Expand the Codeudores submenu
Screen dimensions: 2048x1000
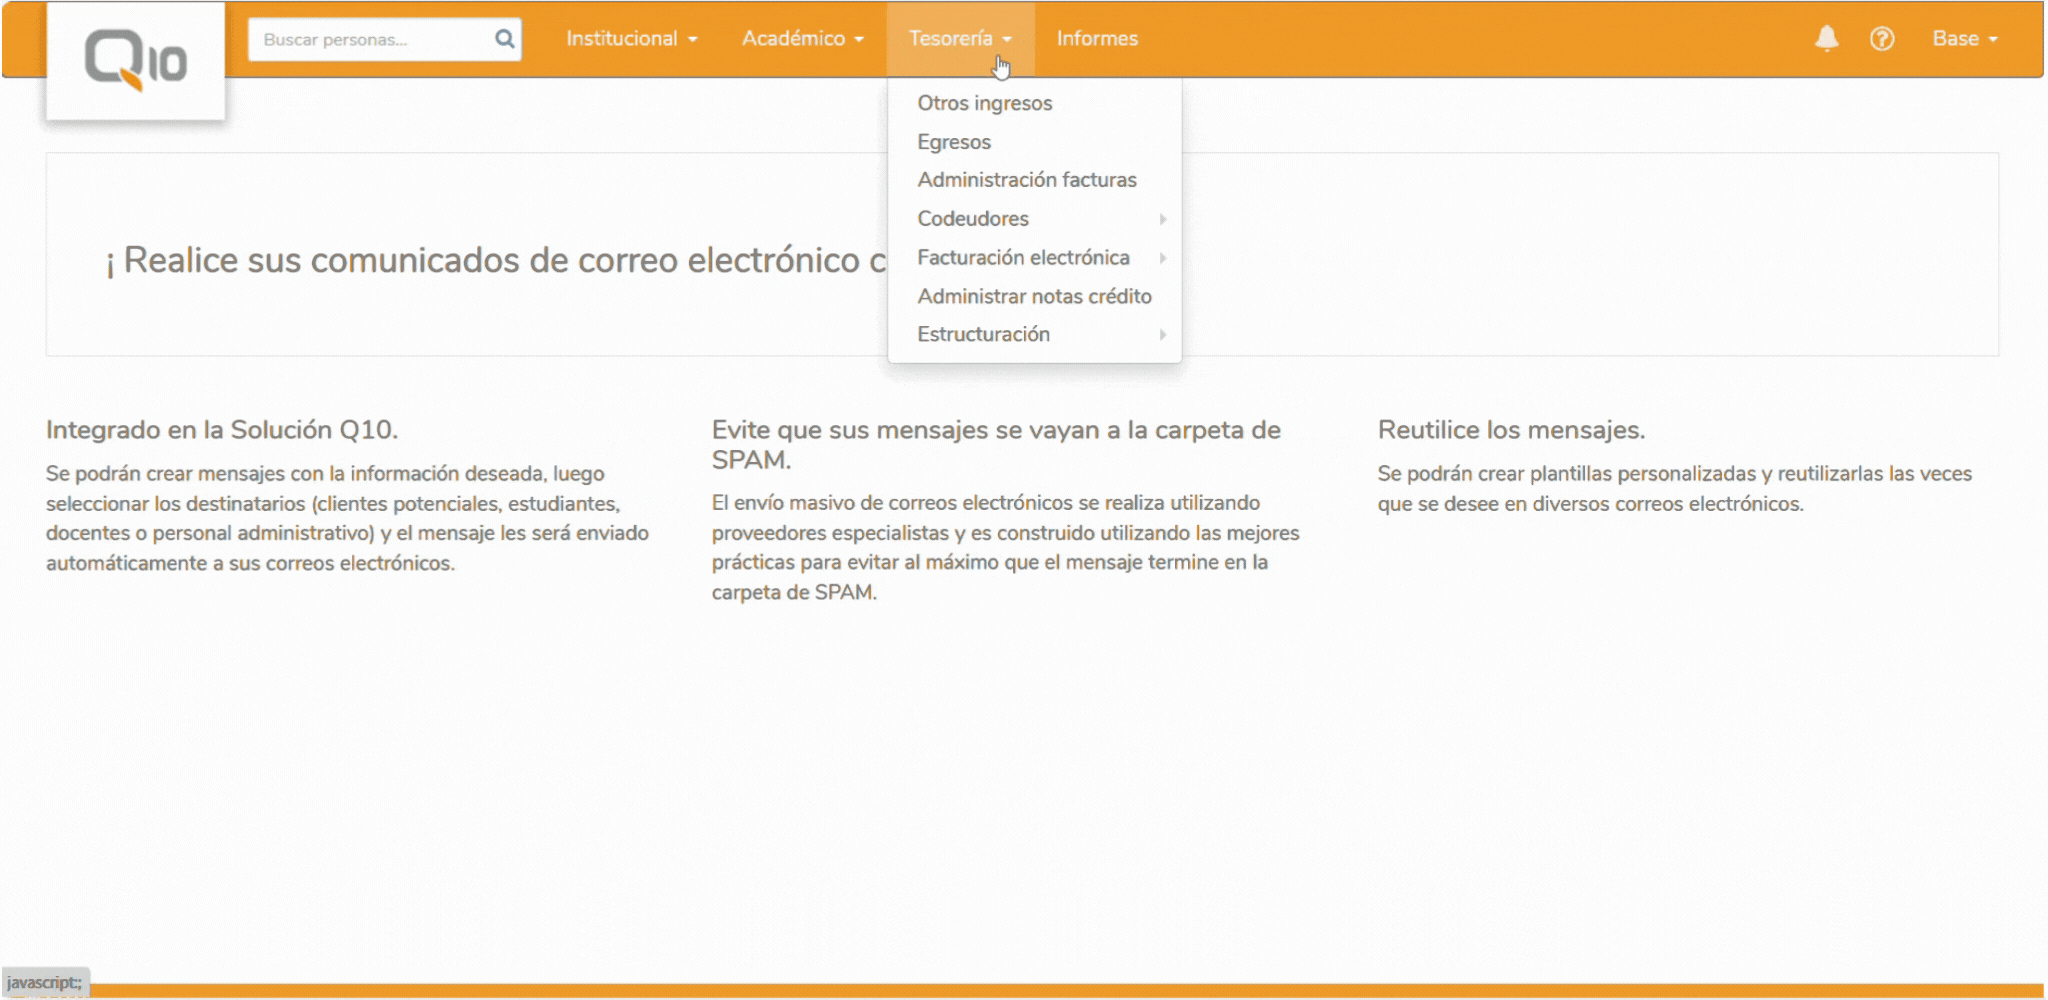(x=973, y=219)
